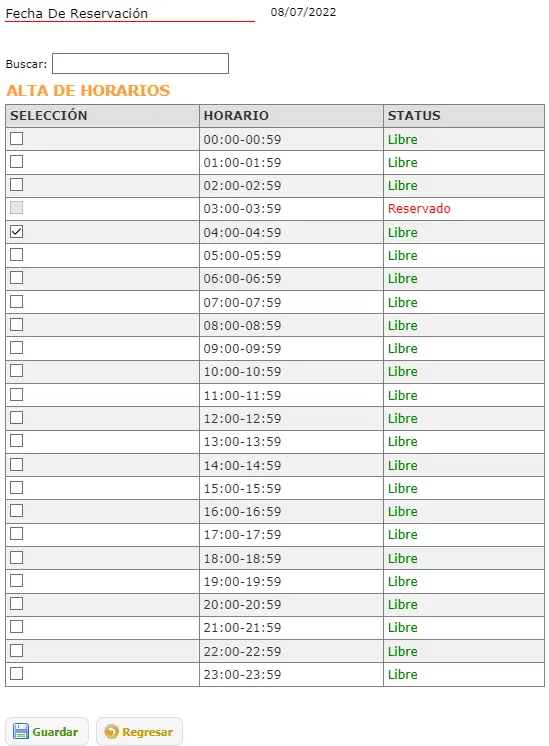Check the 00:00-00:59 time slot
The image size is (549, 746).
click(17, 138)
